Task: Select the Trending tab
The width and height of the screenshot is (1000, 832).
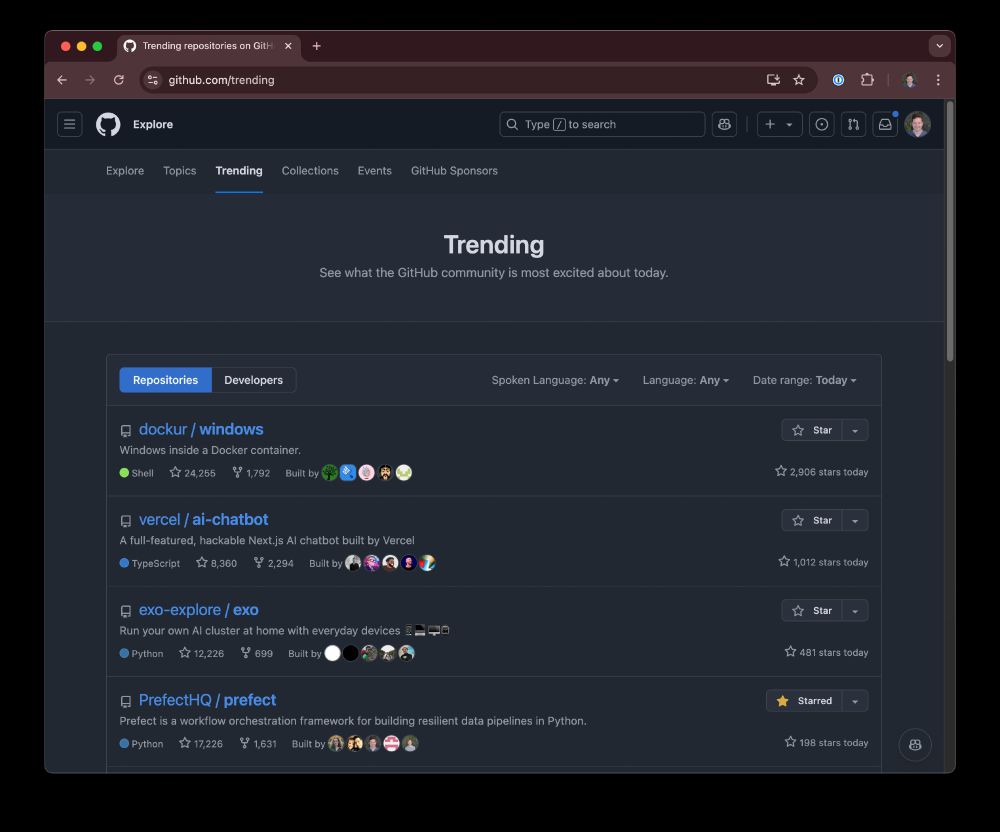Action: (239, 171)
